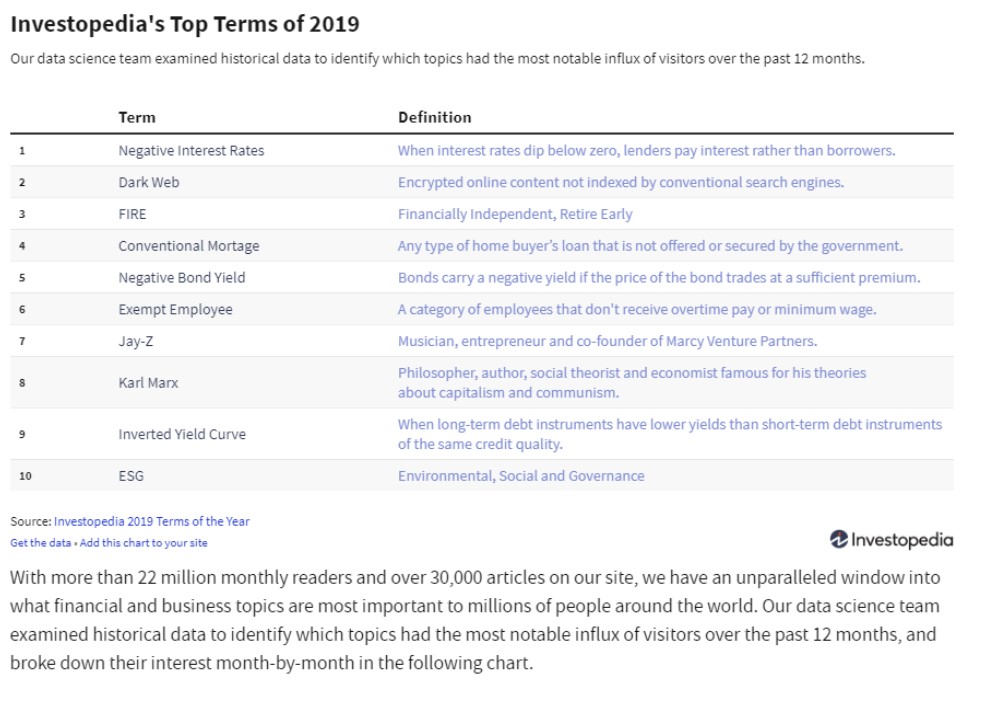Open the Dark Web definition link
Viewport: 991px width, 709px height.
[x=621, y=182]
